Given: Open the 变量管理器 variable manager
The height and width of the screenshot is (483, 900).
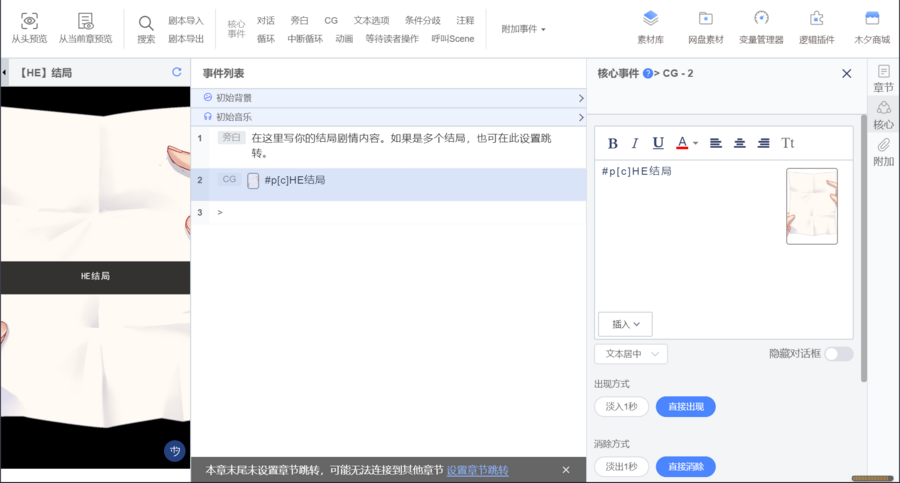Looking at the screenshot, I should tap(761, 19).
